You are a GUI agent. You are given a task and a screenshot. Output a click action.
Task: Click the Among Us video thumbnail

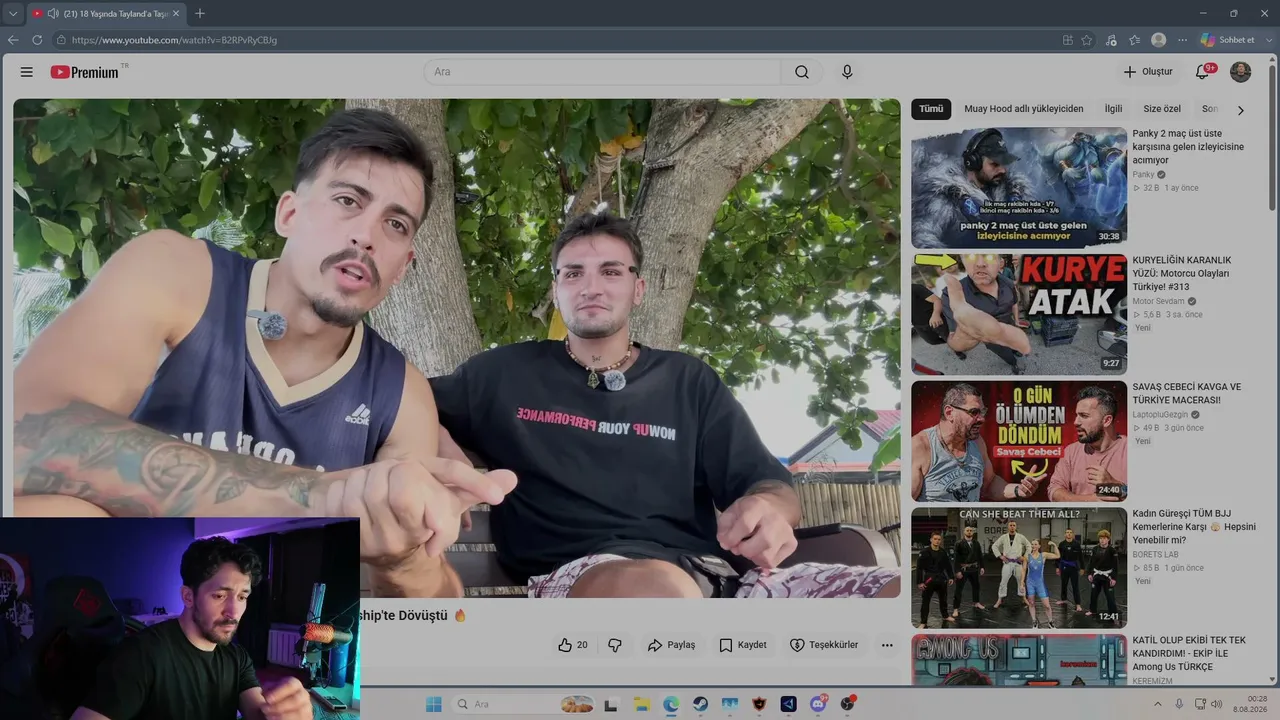point(1019,660)
